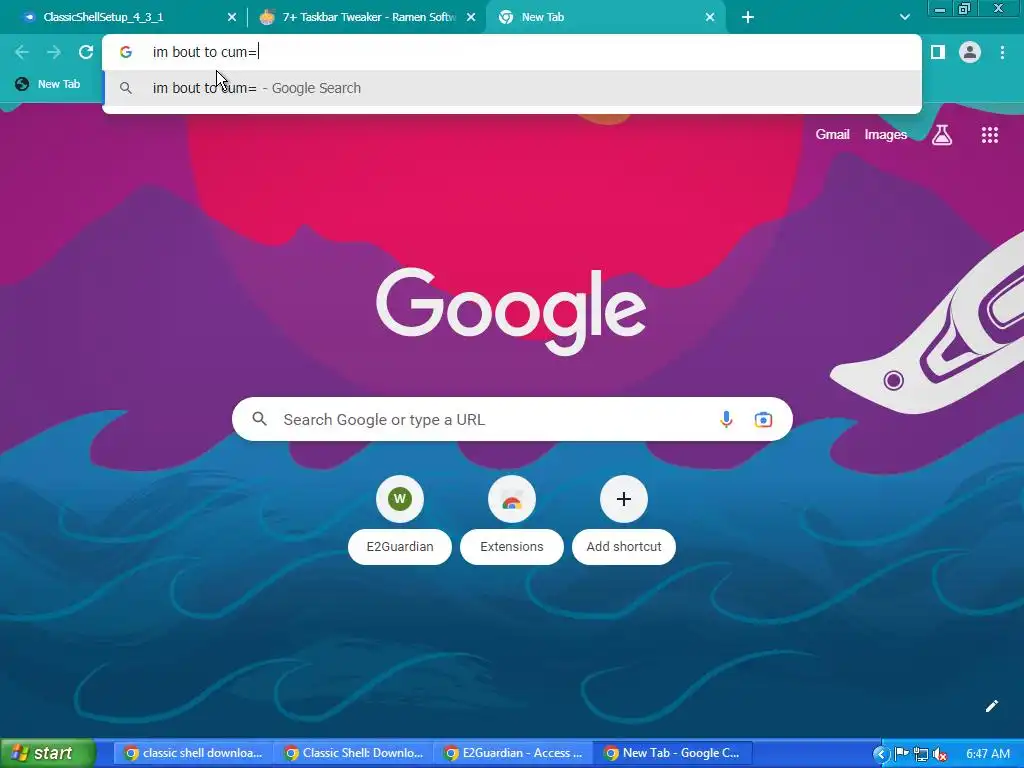This screenshot has height=768, width=1024.
Task: Click the network connection tray icon
Action: tap(921, 755)
